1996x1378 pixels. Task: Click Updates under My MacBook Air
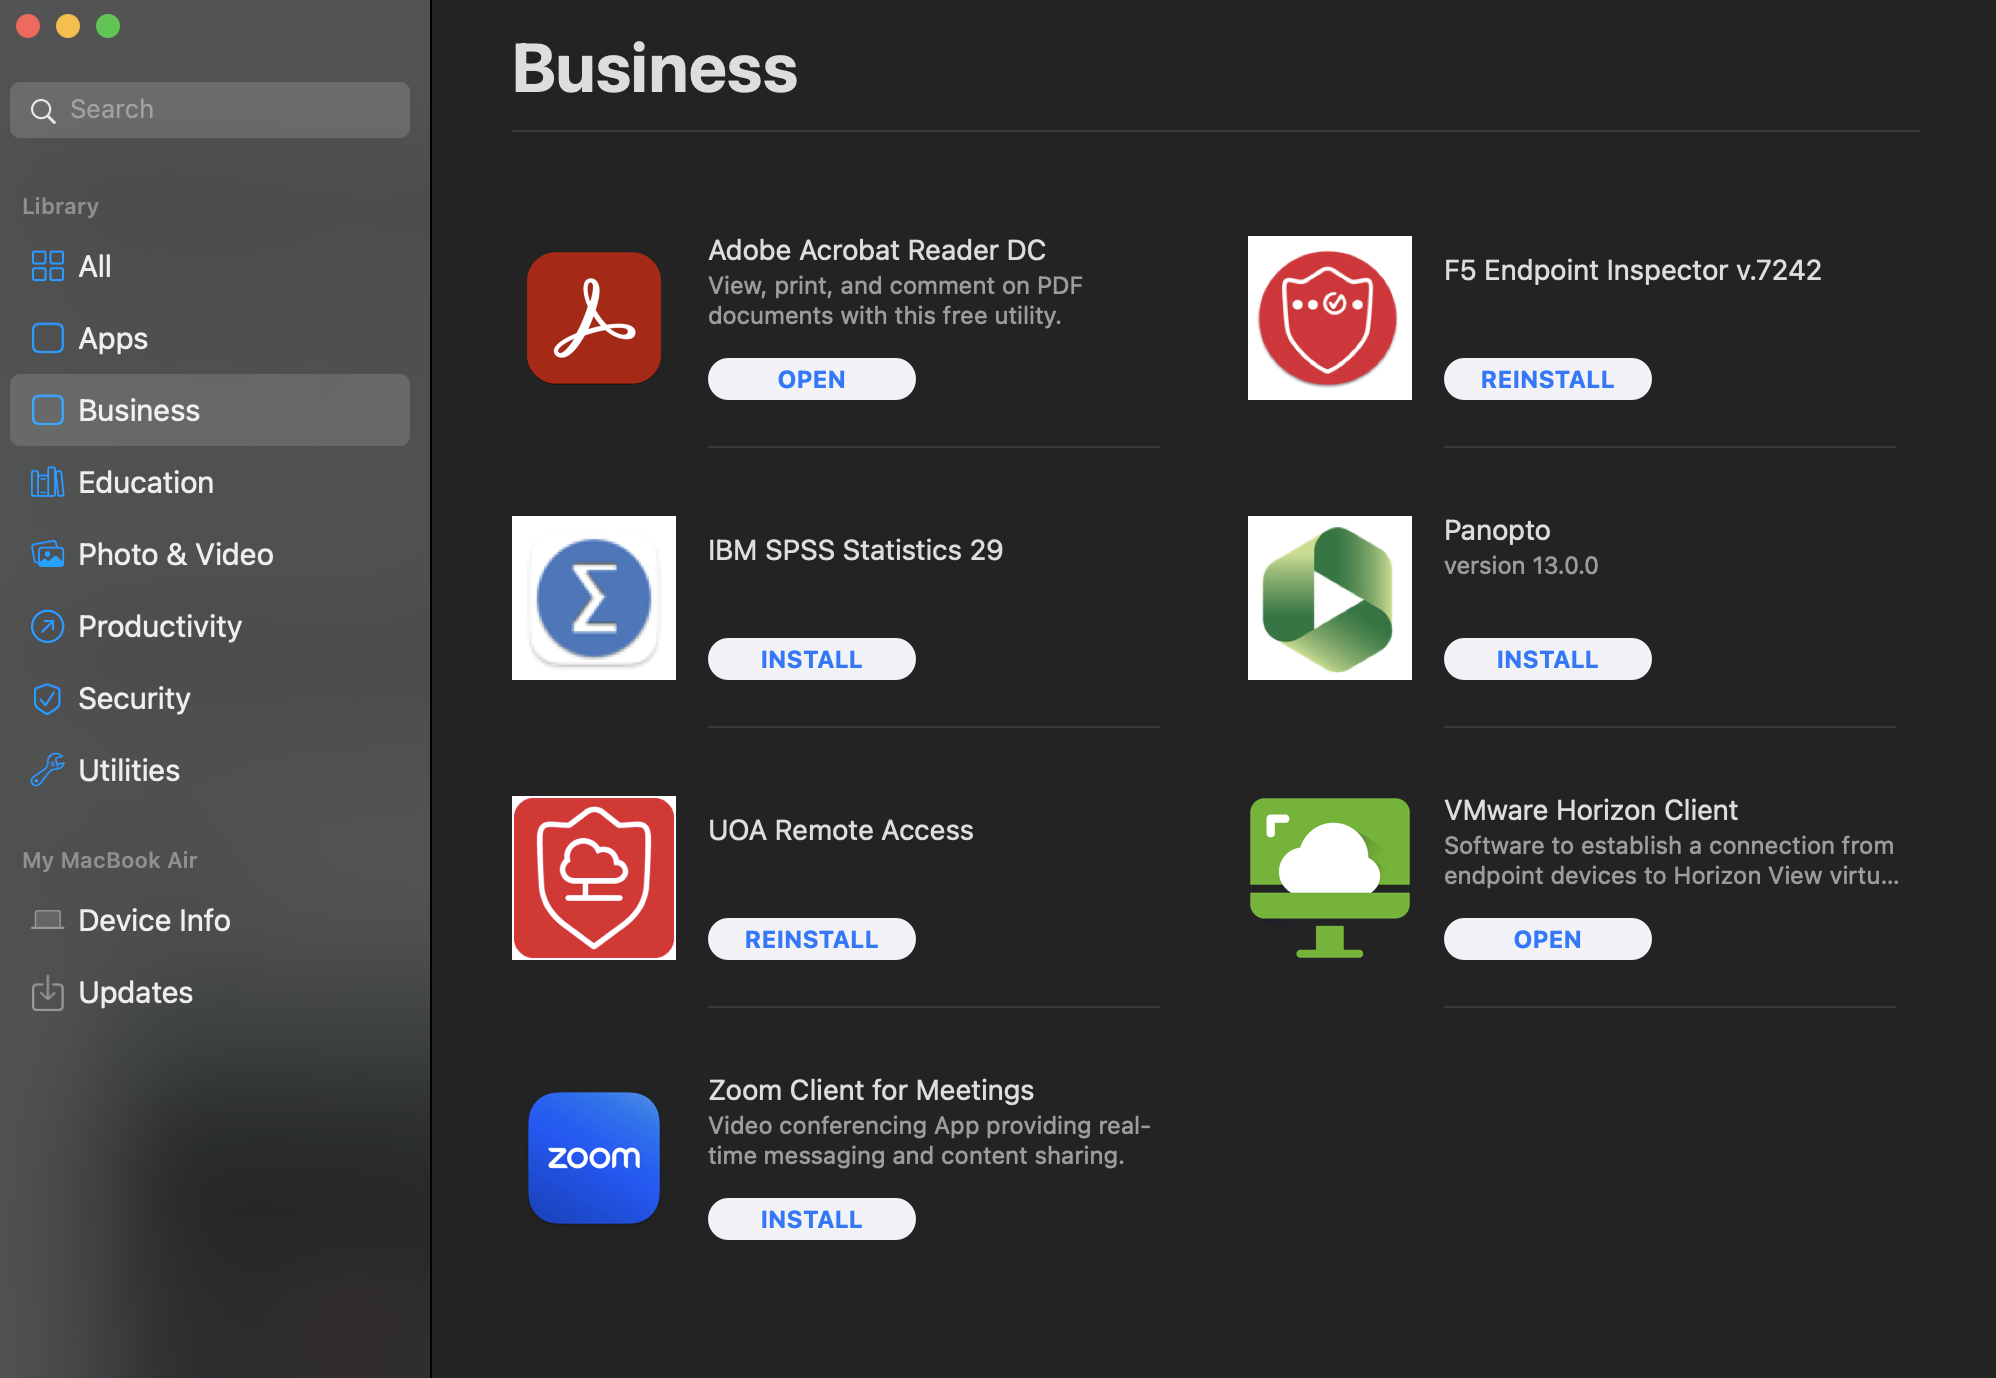click(135, 991)
